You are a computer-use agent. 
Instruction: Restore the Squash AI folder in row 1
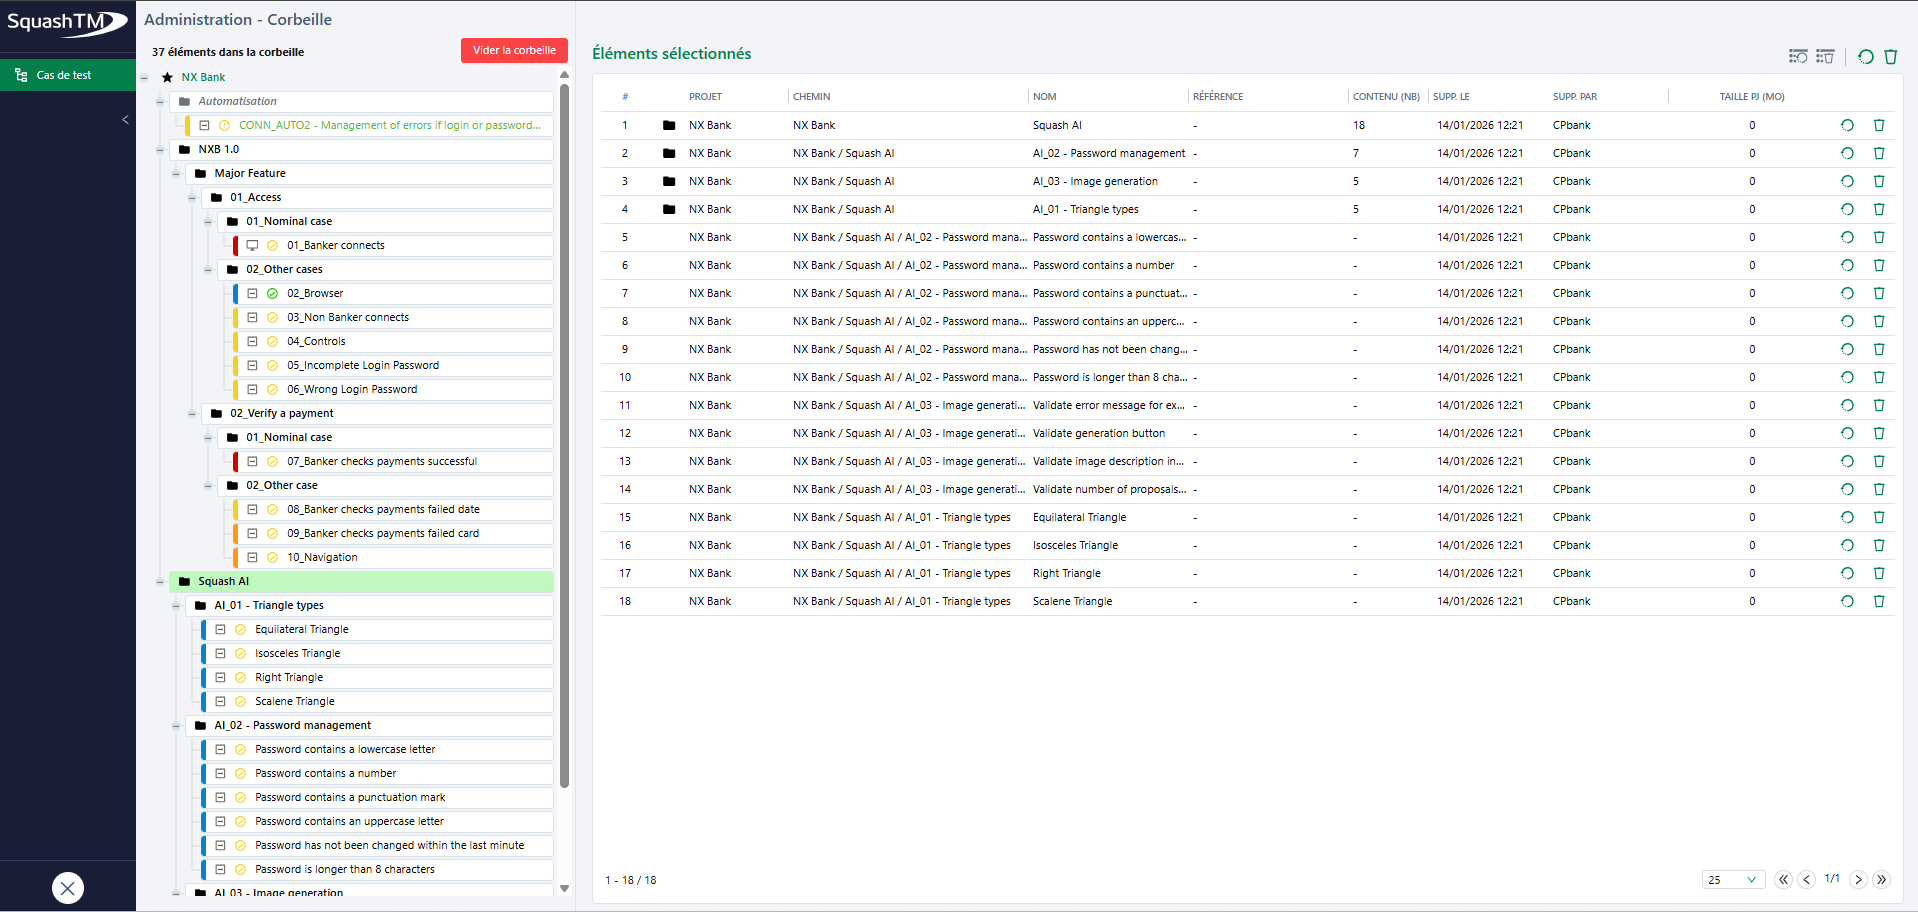pos(1847,125)
